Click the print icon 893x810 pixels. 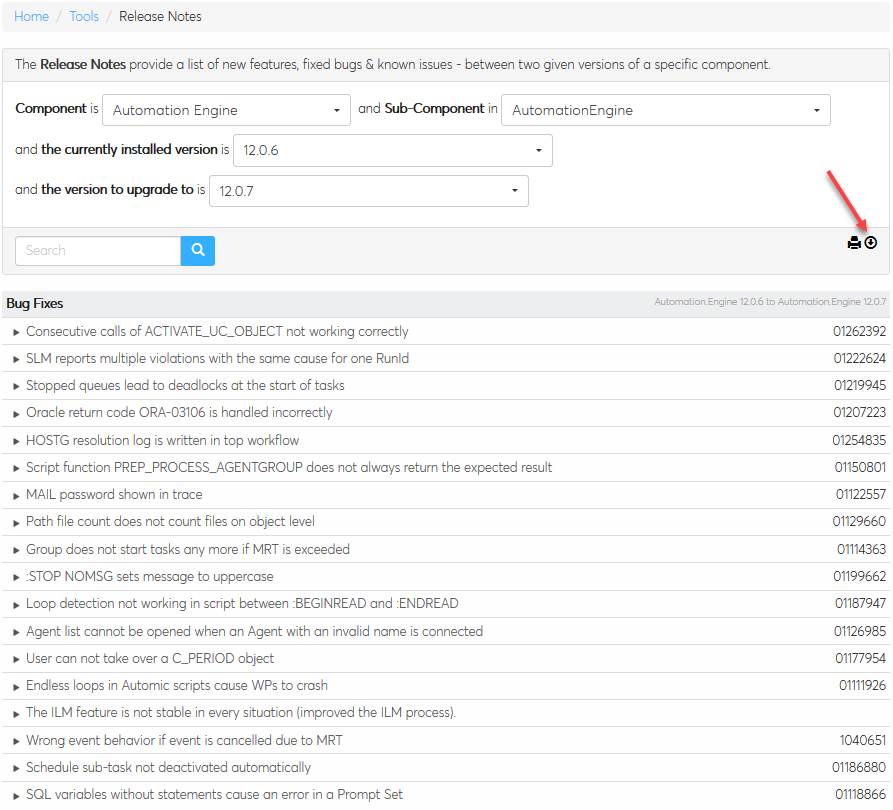point(854,243)
